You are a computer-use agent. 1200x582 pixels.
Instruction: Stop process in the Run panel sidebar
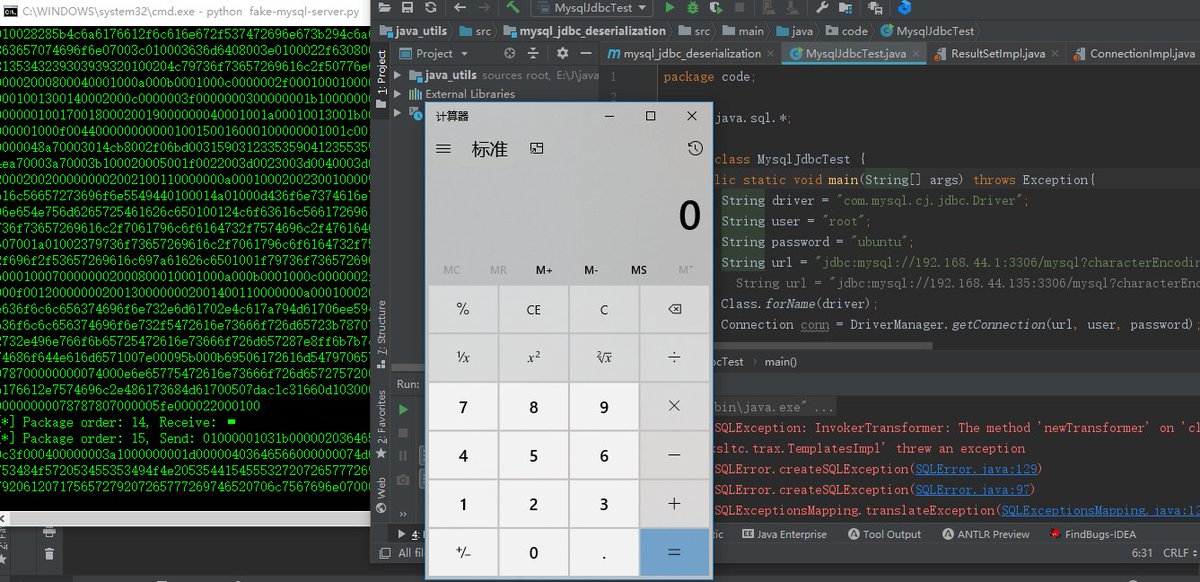(x=404, y=433)
